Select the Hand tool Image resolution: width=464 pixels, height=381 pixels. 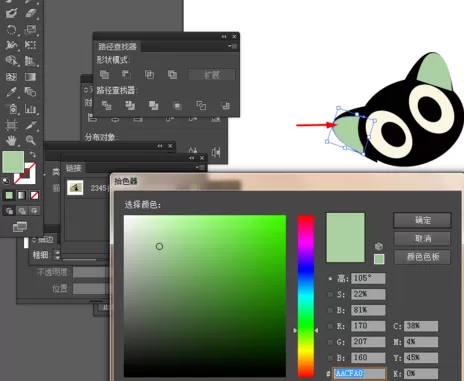coord(11,140)
